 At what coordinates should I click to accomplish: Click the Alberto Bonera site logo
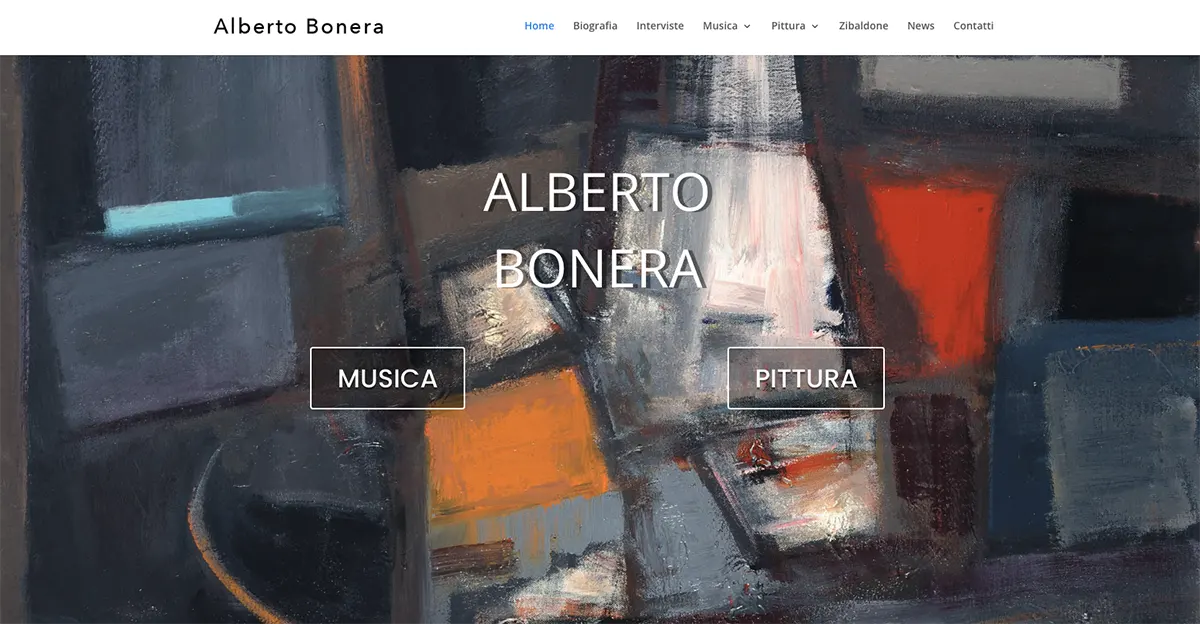299,27
